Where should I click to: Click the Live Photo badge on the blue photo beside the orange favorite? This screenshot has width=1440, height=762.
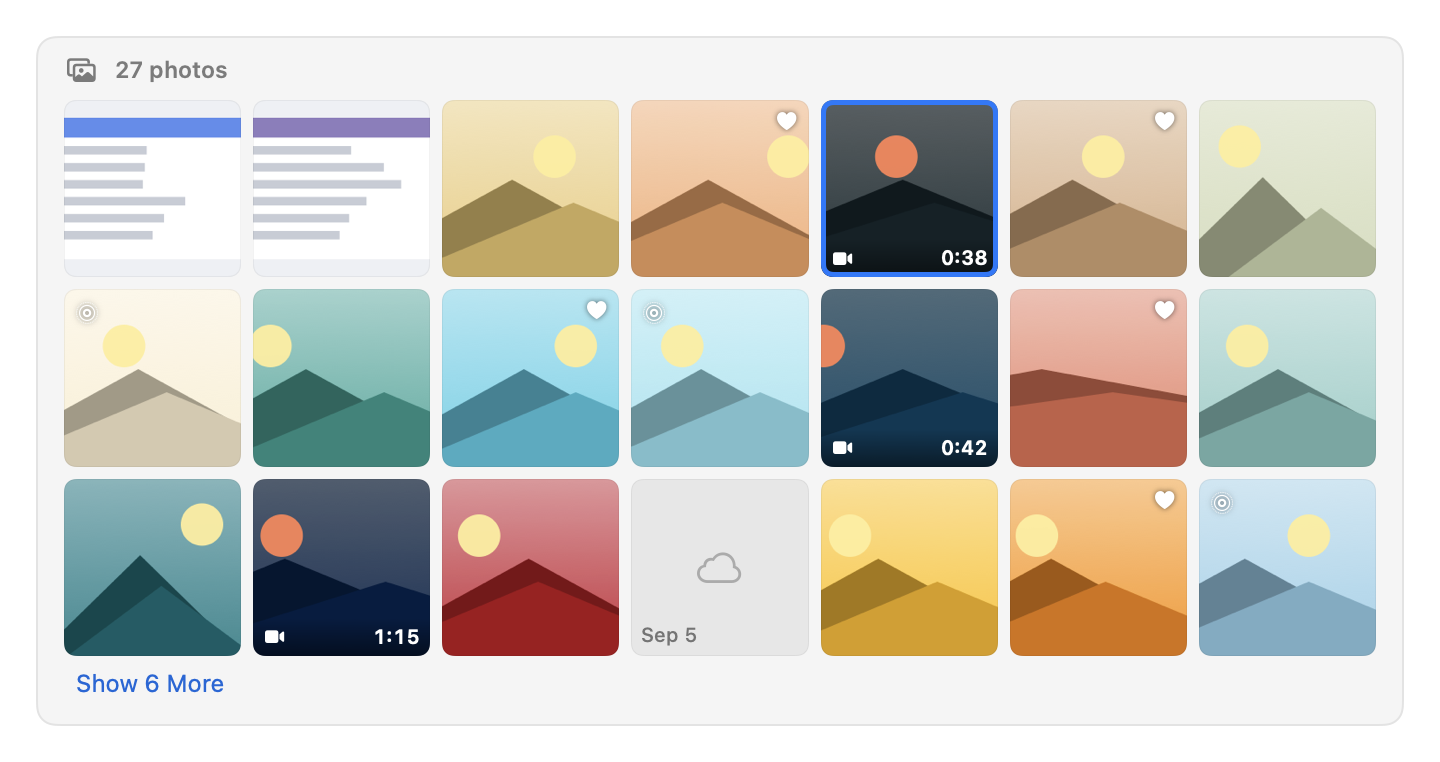point(1222,503)
